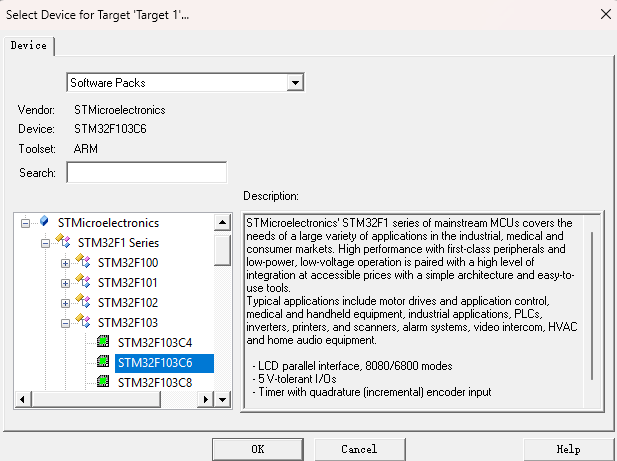The width and height of the screenshot is (617, 461).
Task: Select the STM32F101 tree label
Action: click(x=128, y=283)
